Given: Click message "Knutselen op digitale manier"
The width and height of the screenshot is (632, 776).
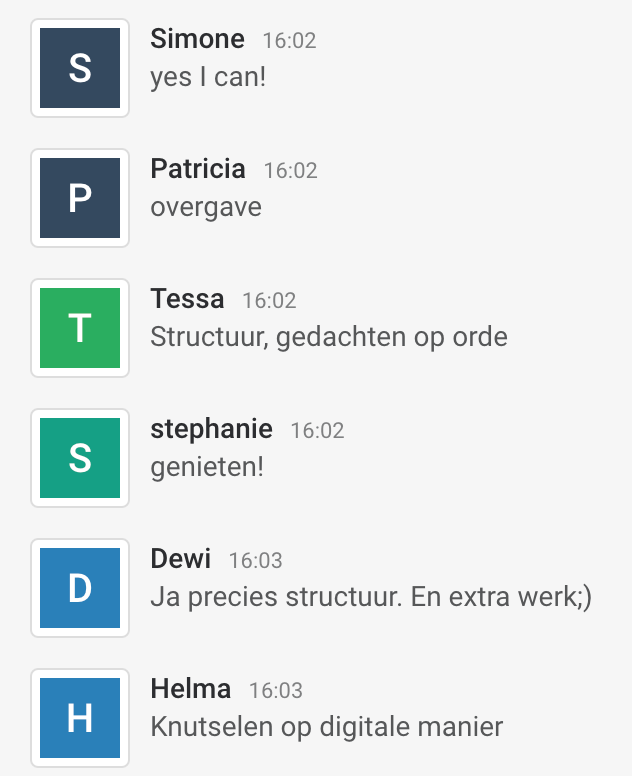Looking at the screenshot, I should pos(326,727).
